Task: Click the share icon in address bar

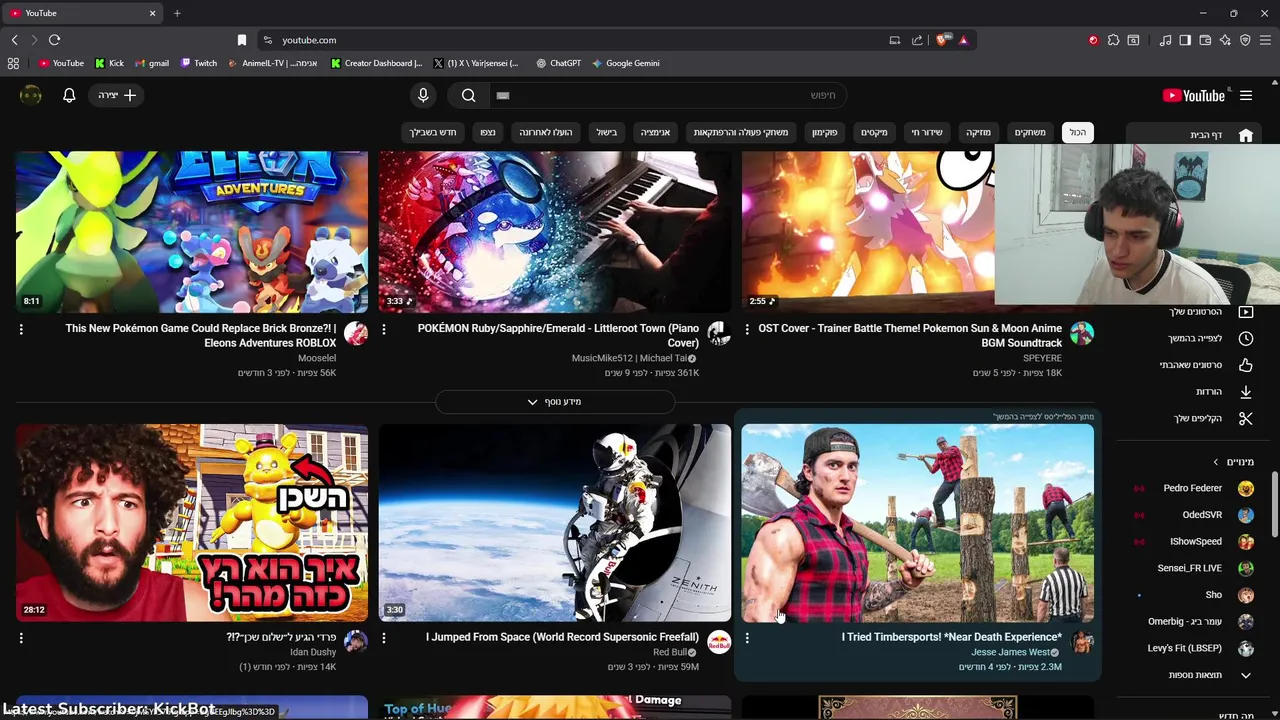Action: (x=917, y=40)
